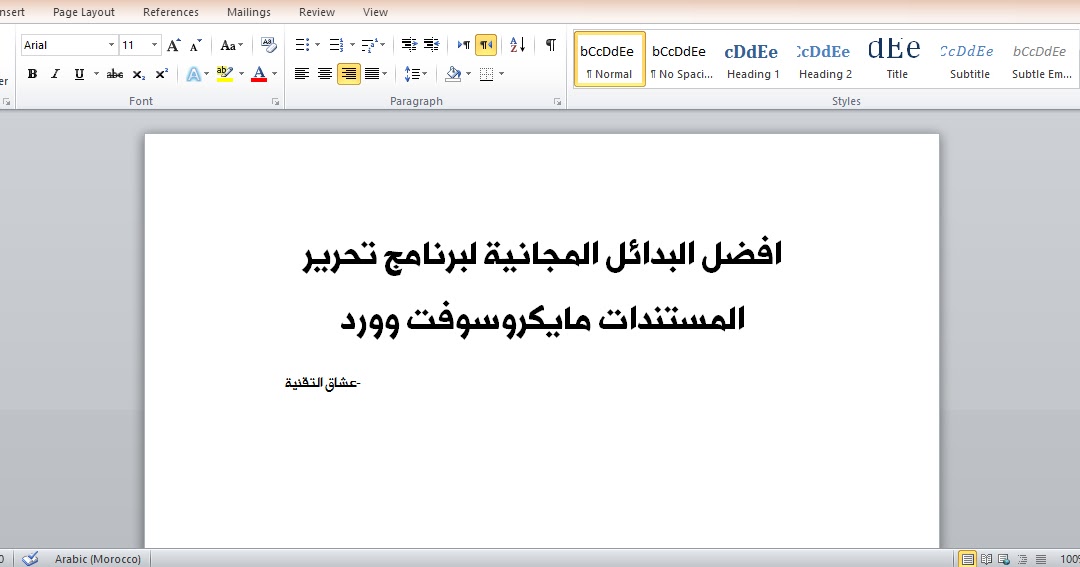
Task: Switch to Outline view
Action: 1023,559
